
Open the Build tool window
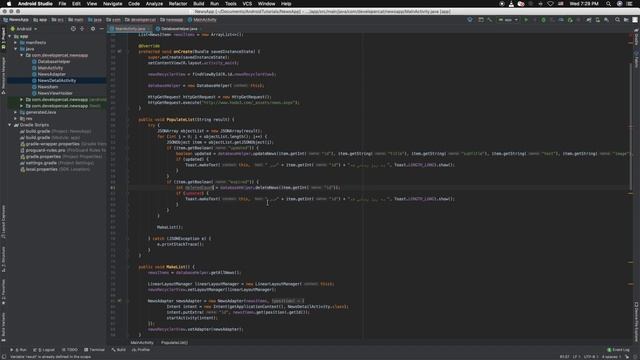(x=119, y=350)
